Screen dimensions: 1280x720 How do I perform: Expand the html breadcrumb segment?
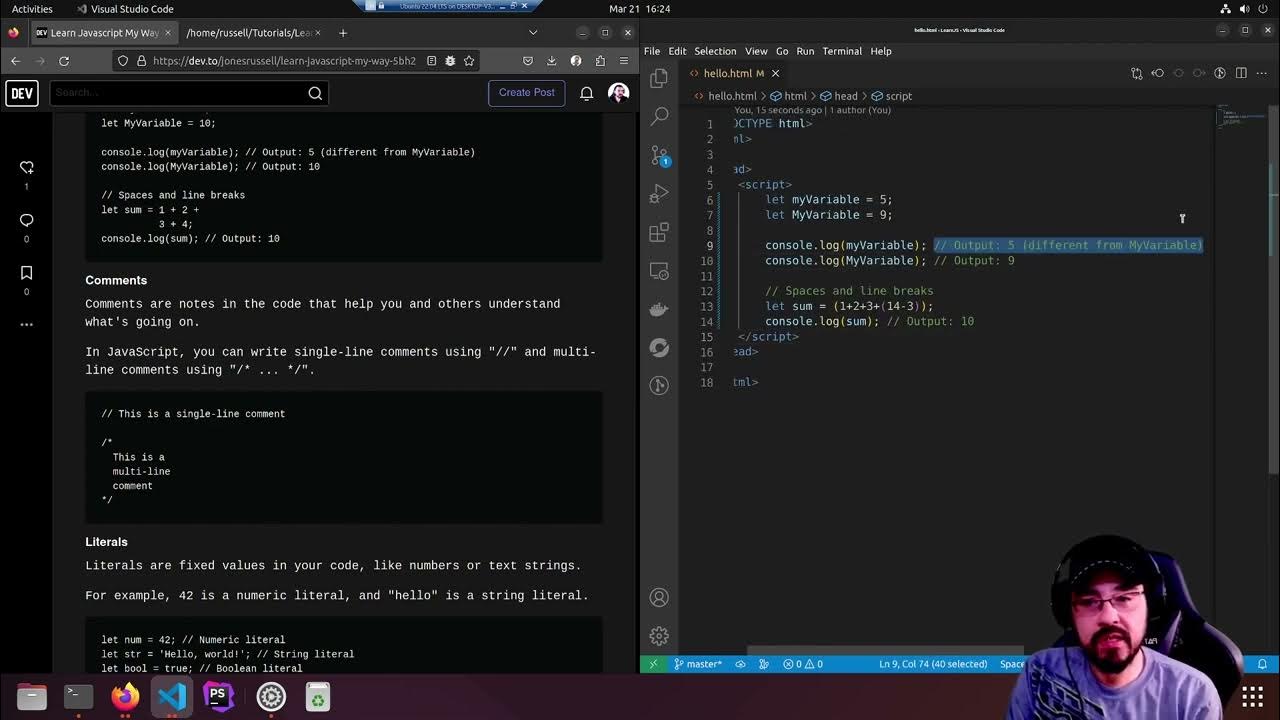click(788, 96)
